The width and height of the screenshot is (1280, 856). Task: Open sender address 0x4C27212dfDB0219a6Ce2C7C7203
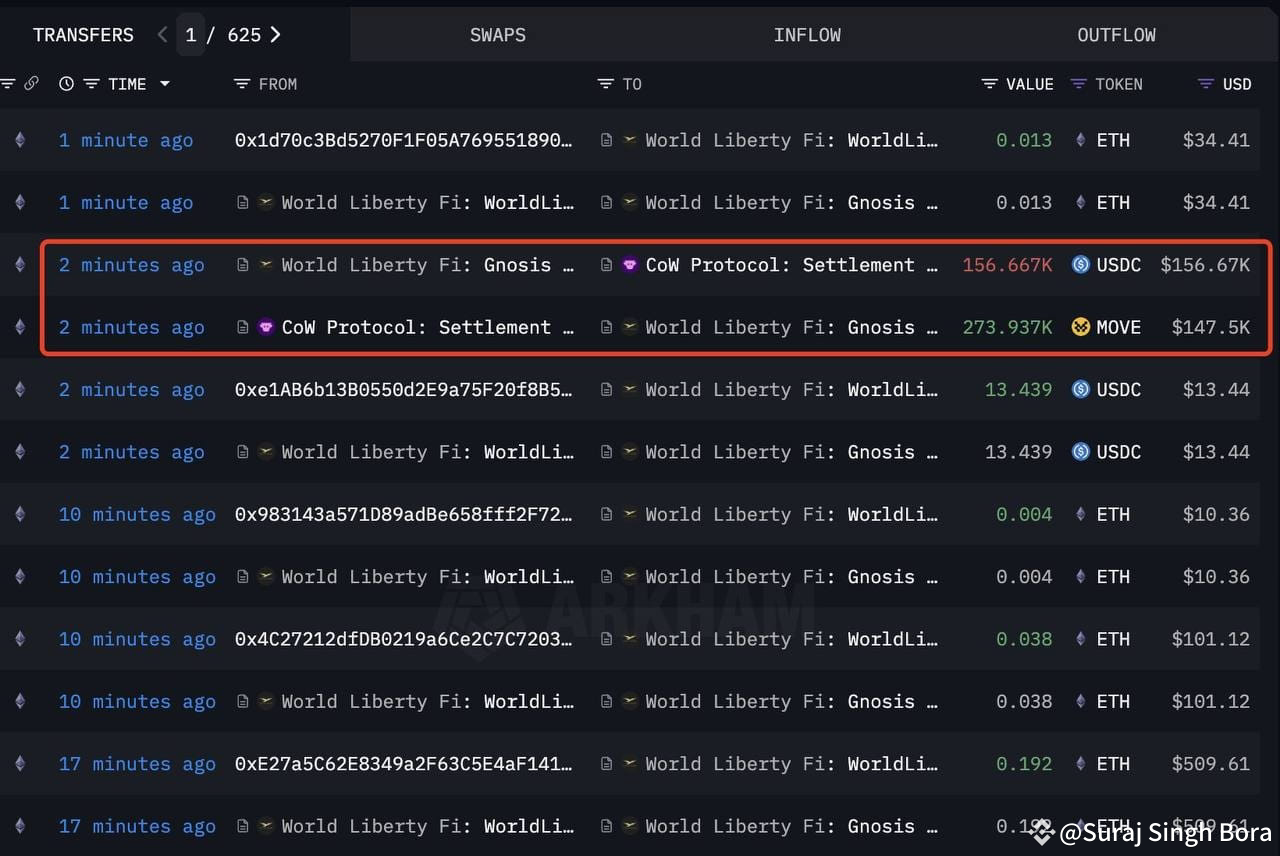click(x=404, y=639)
